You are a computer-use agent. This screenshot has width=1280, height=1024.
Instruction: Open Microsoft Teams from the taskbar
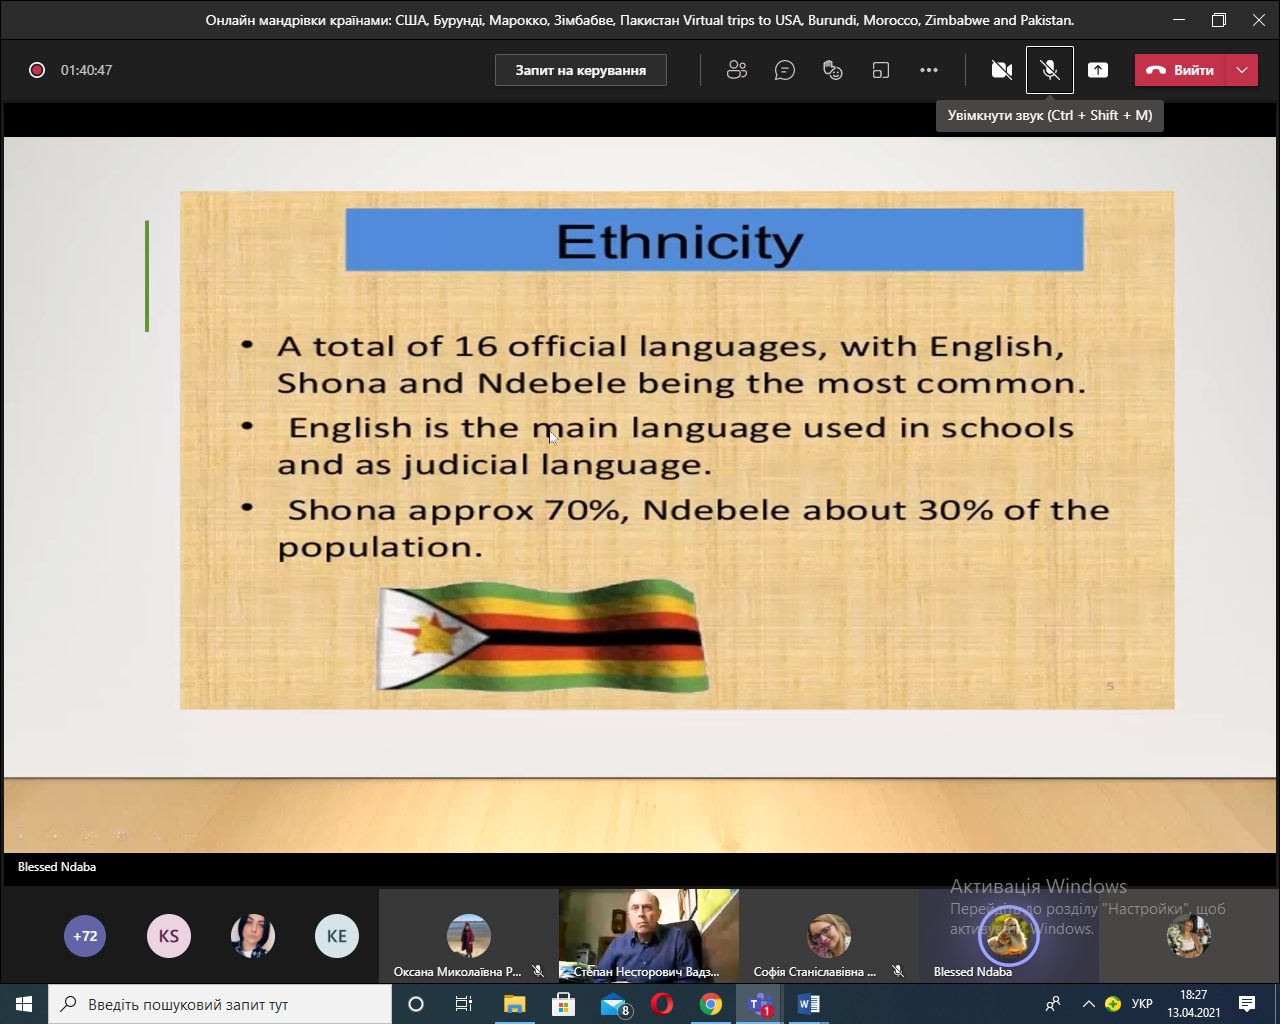760,1004
